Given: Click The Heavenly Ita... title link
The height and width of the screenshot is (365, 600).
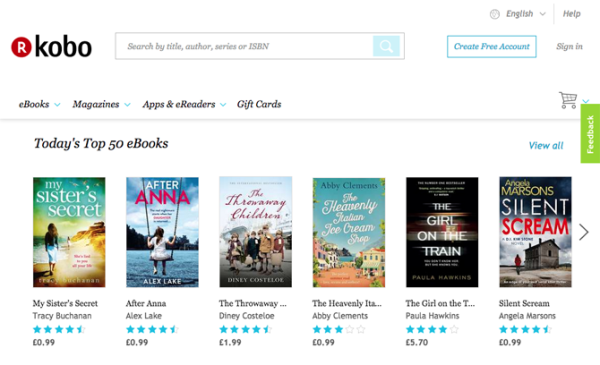Looking at the screenshot, I should (347, 303).
